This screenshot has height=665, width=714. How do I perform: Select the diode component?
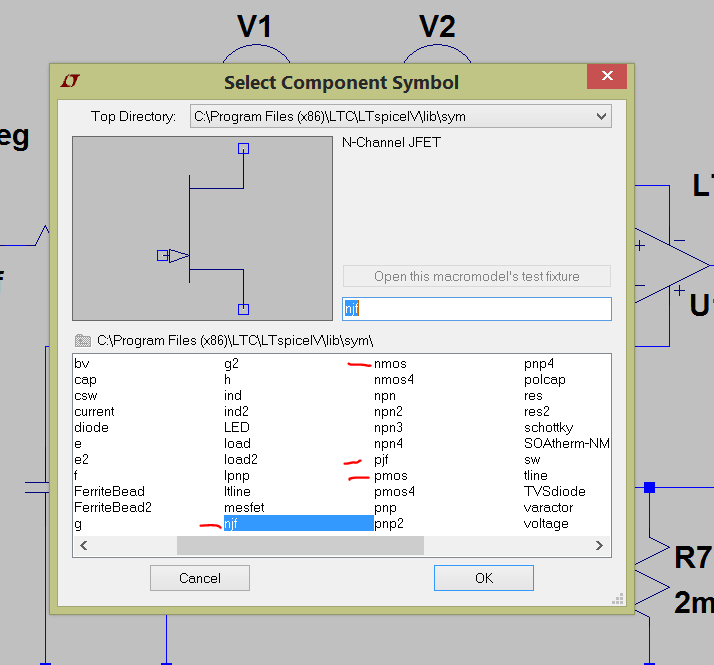point(92,427)
